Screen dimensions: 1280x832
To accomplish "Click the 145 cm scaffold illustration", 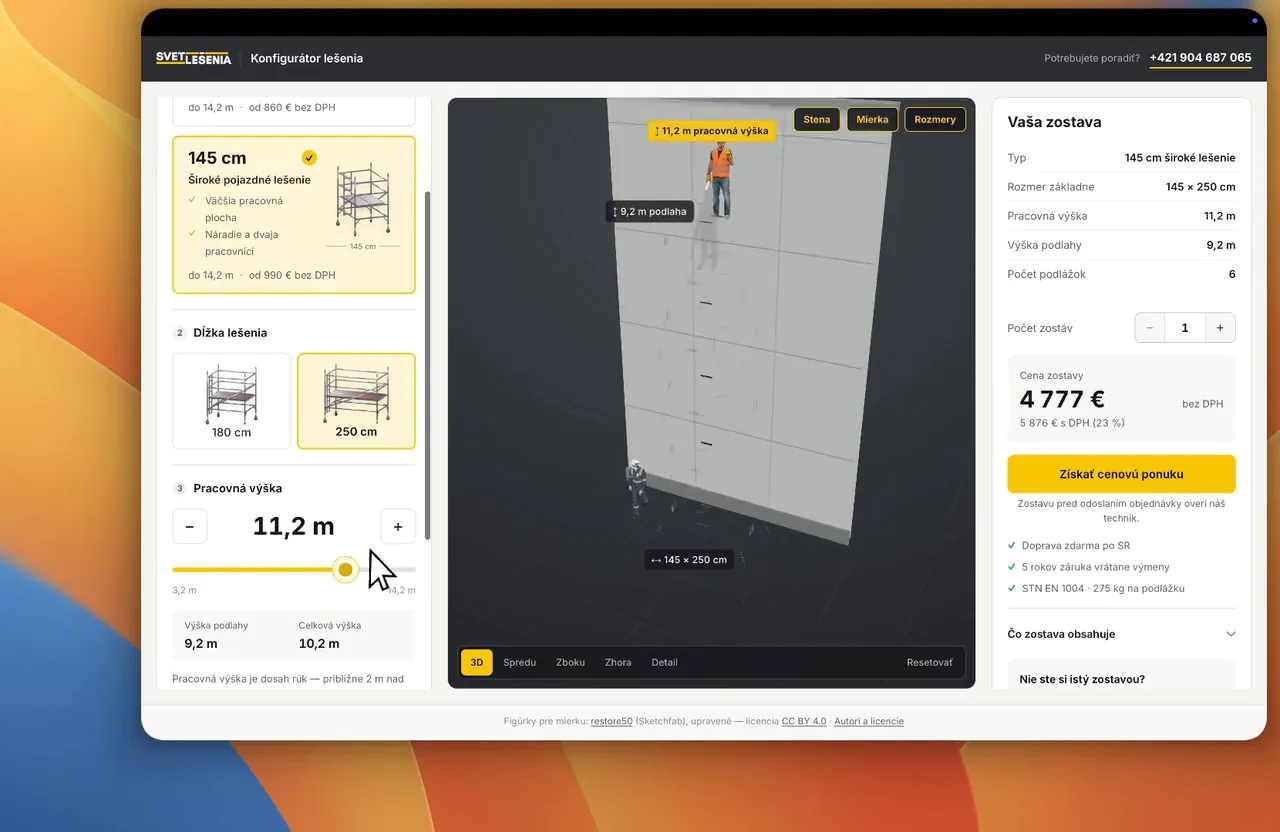I will point(362,201).
